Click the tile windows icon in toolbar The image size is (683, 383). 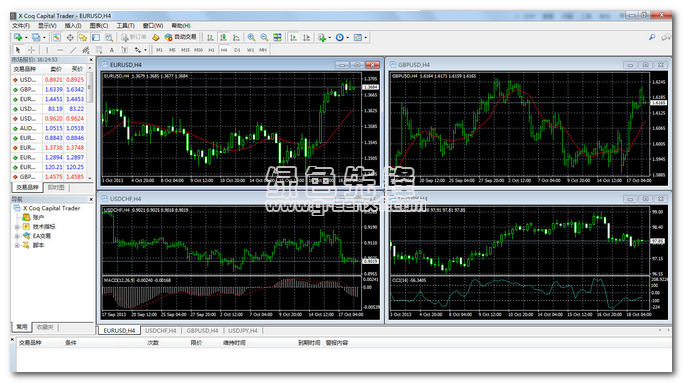click(277, 37)
